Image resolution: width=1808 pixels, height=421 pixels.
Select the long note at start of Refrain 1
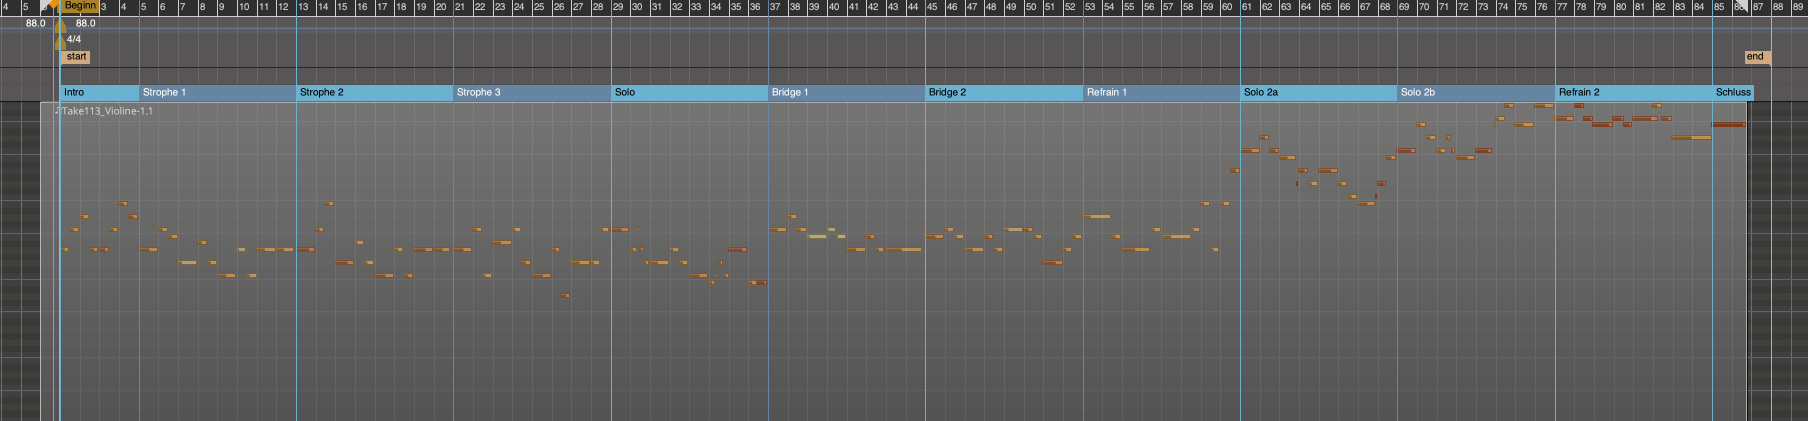tap(1097, 216)
